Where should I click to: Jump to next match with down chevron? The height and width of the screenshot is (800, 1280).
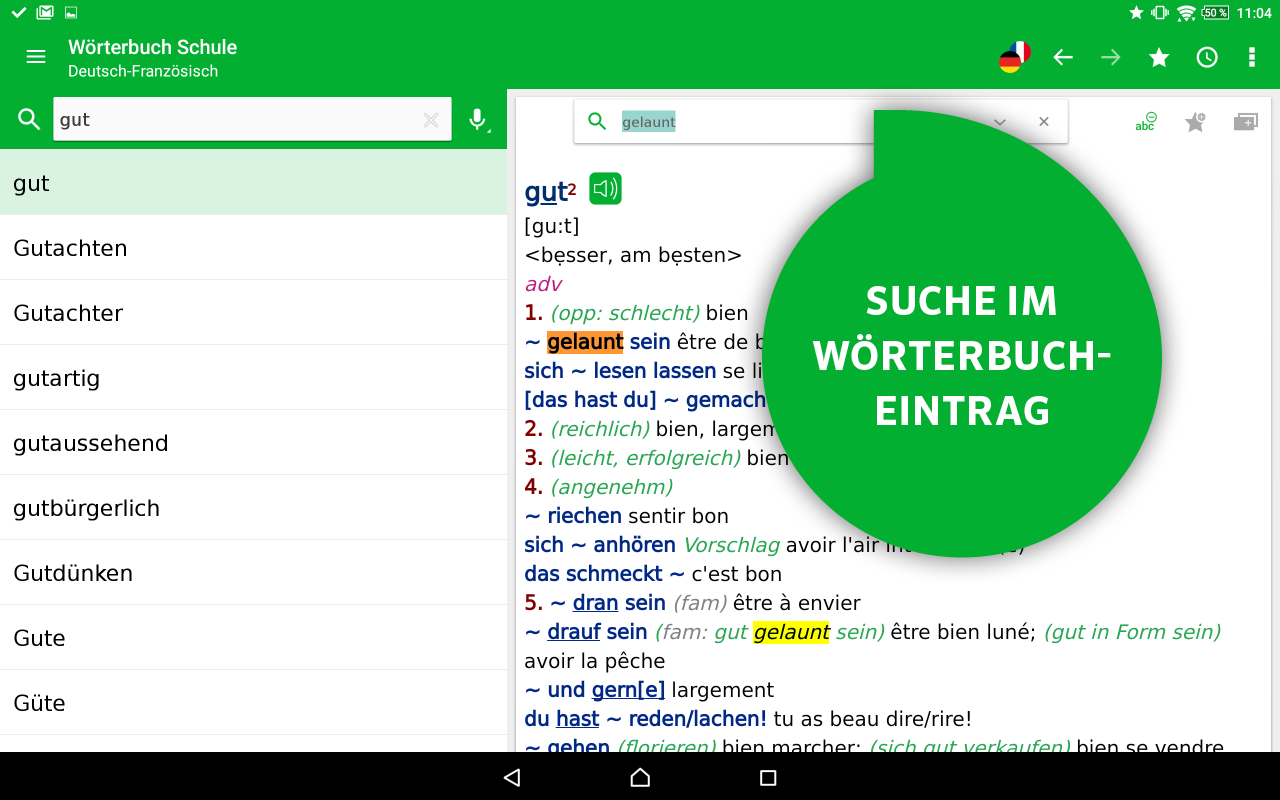[1000, 122]
